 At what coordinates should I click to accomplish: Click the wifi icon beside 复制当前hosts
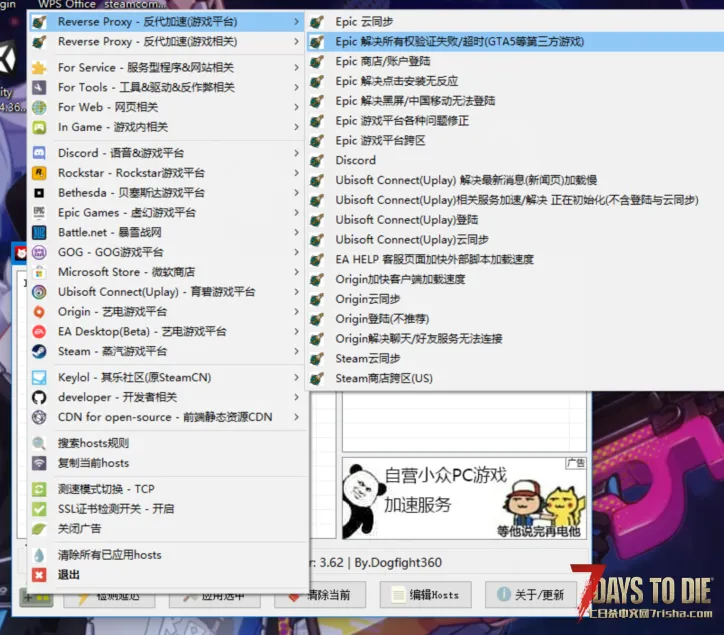point(39,463)
